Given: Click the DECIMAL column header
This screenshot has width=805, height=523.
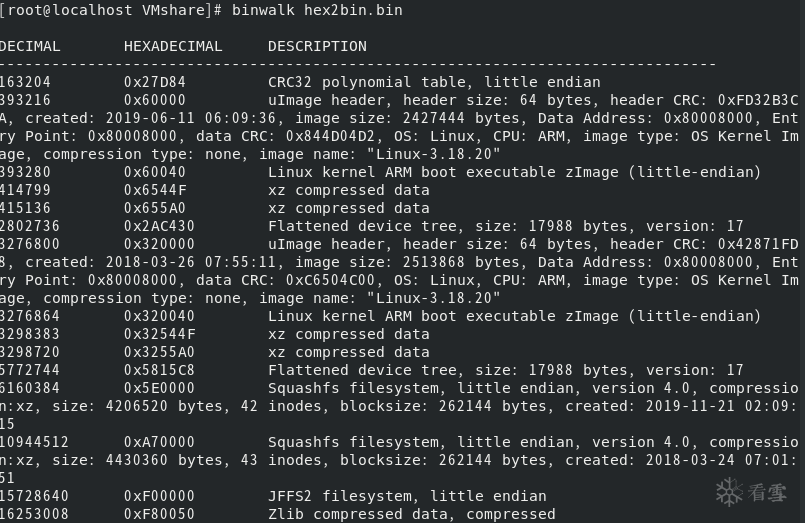Looking at the screenshot, I should pos(30,46).
